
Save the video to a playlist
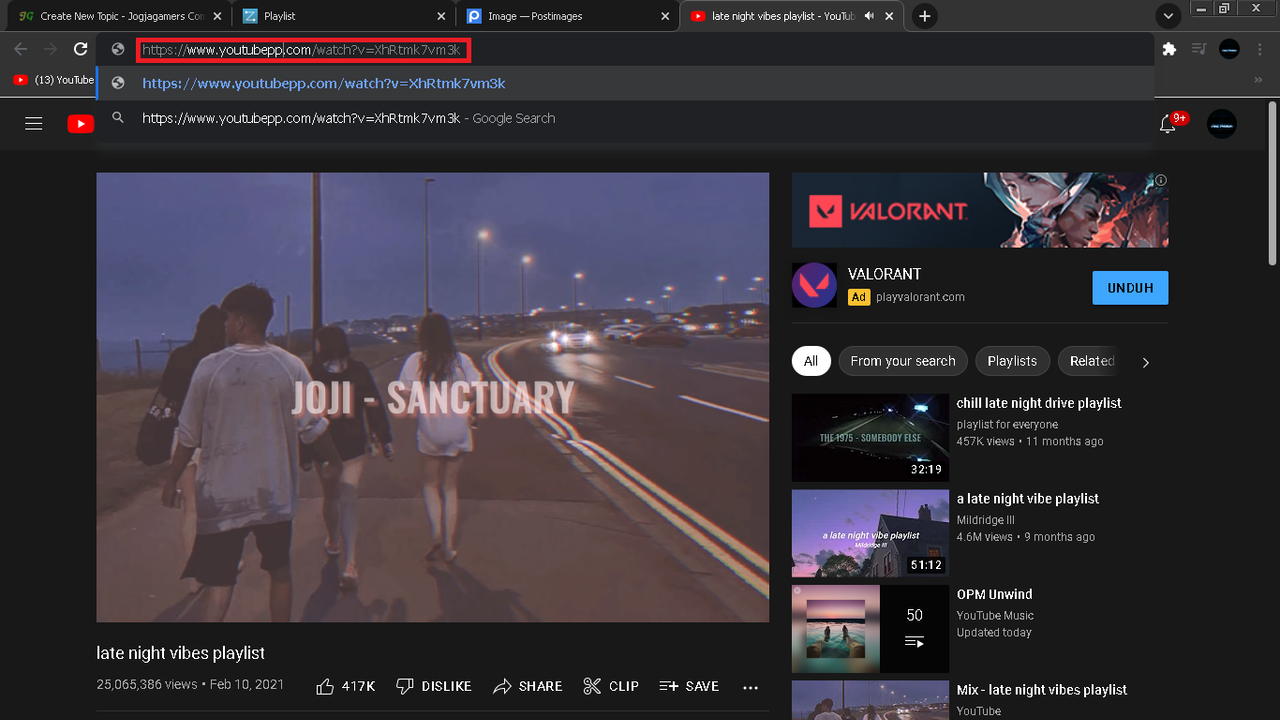point(689,686)
